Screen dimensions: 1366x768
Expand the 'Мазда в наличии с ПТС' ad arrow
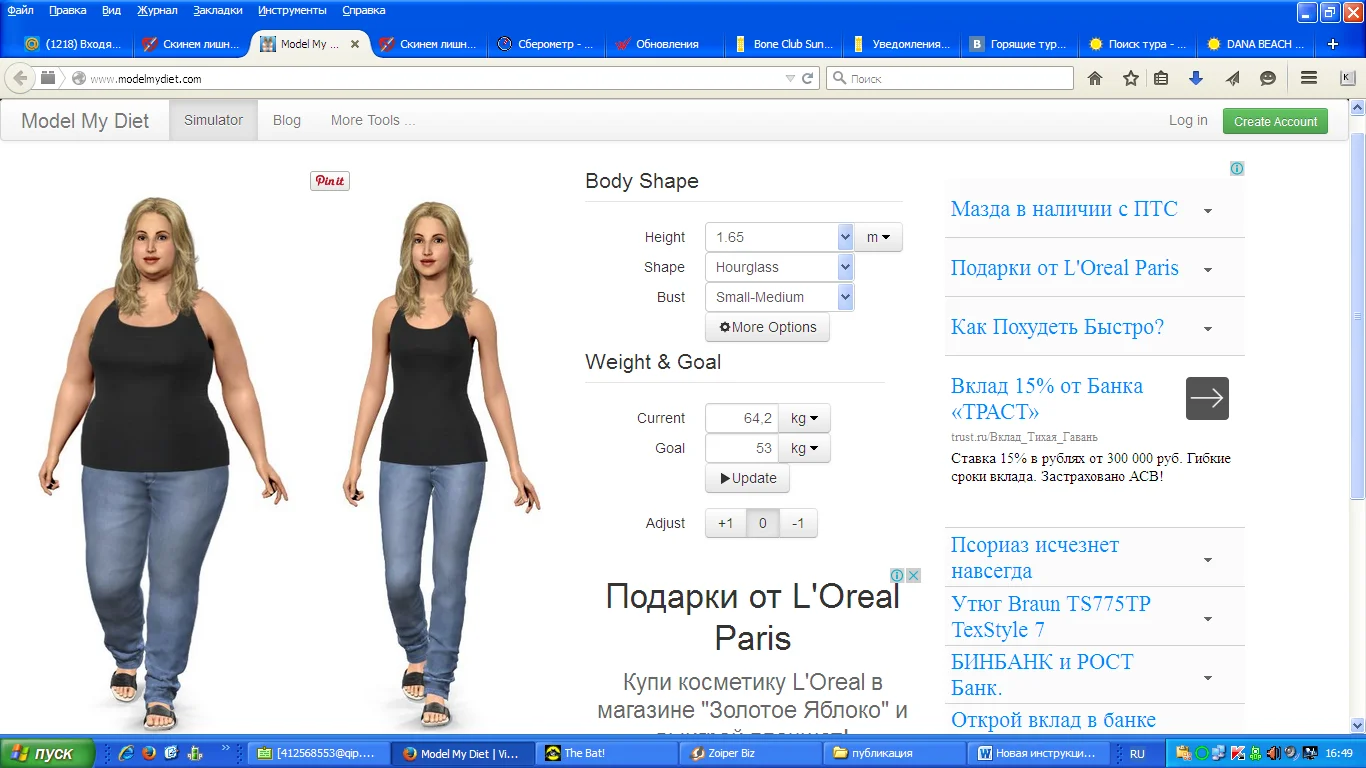[x=1208, y=210]
